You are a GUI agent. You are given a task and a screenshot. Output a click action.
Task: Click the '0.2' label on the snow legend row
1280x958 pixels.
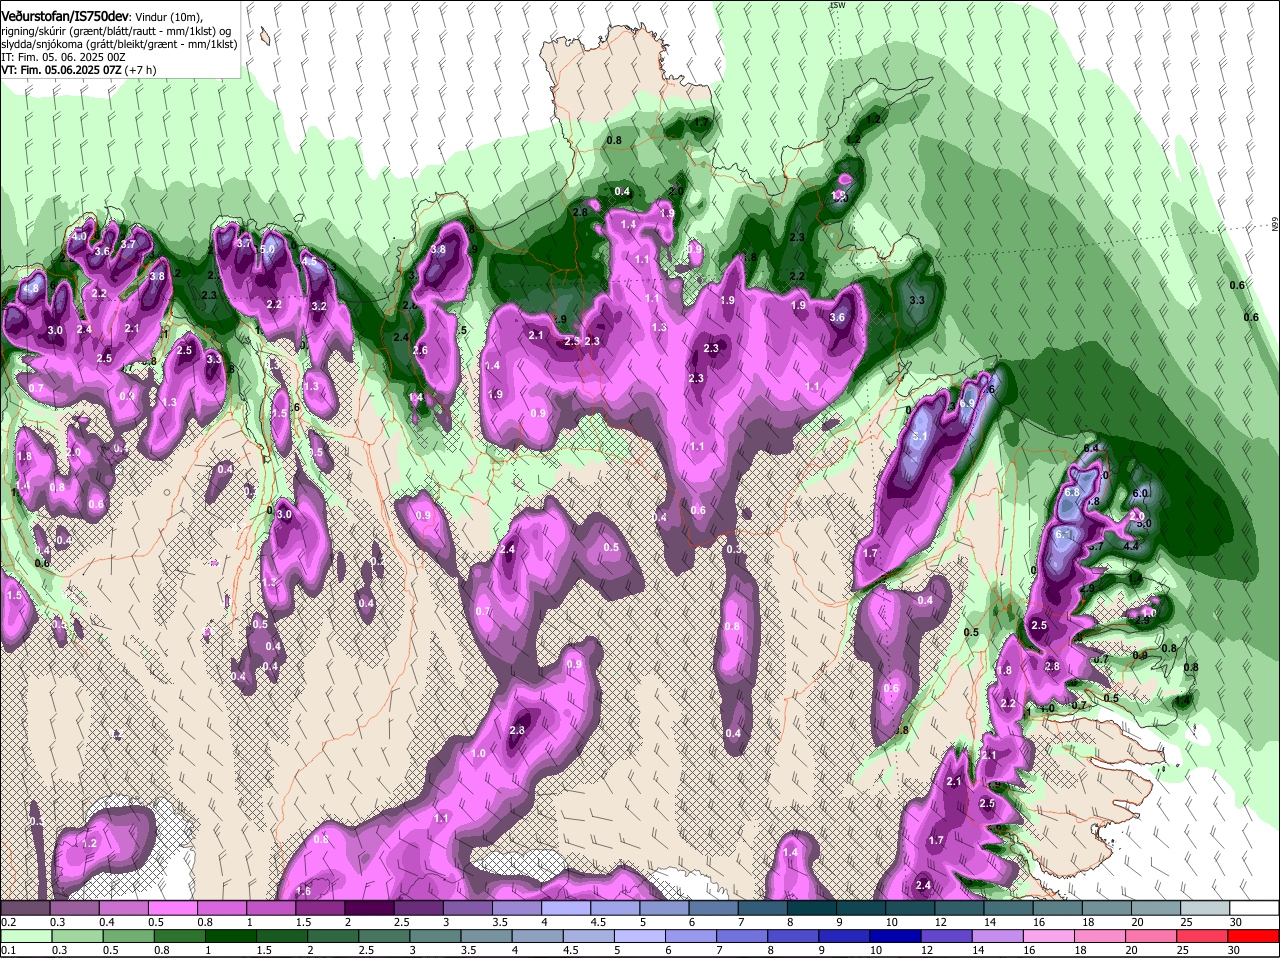pyautogui.click(x=9, y=922)
